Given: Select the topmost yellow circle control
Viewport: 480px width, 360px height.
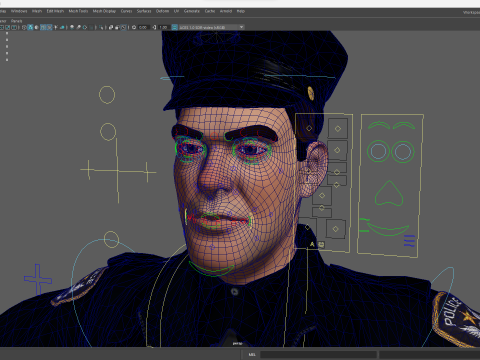Looking at the screenshot, I should pos(107,95).
